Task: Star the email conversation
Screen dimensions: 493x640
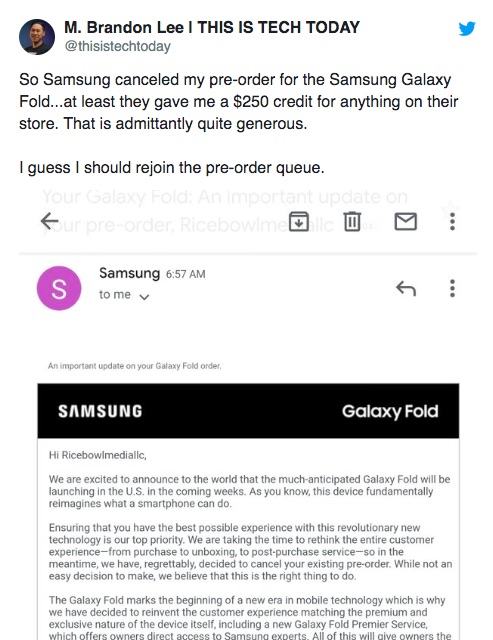Action: pos(451,210)
